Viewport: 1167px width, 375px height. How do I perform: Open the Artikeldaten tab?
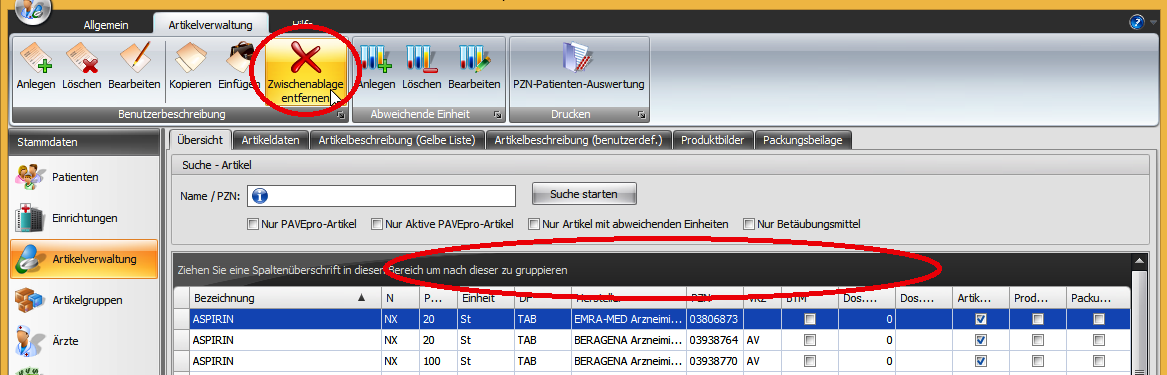pos(271,140)
